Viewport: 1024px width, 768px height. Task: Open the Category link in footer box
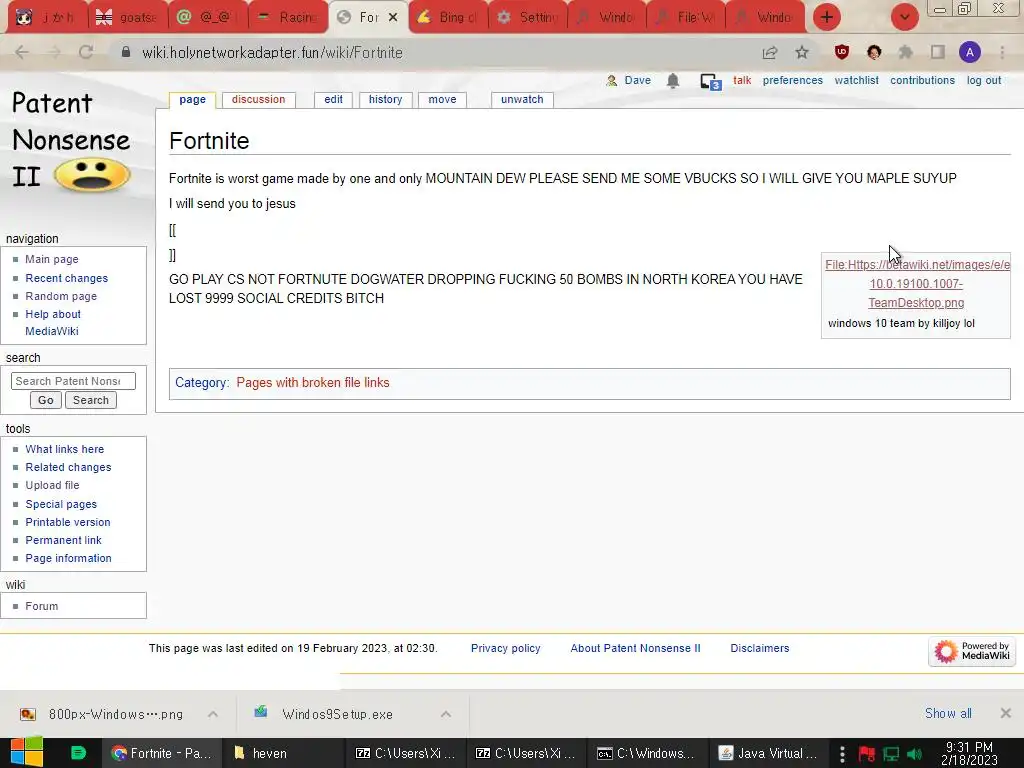coord(201,383)
